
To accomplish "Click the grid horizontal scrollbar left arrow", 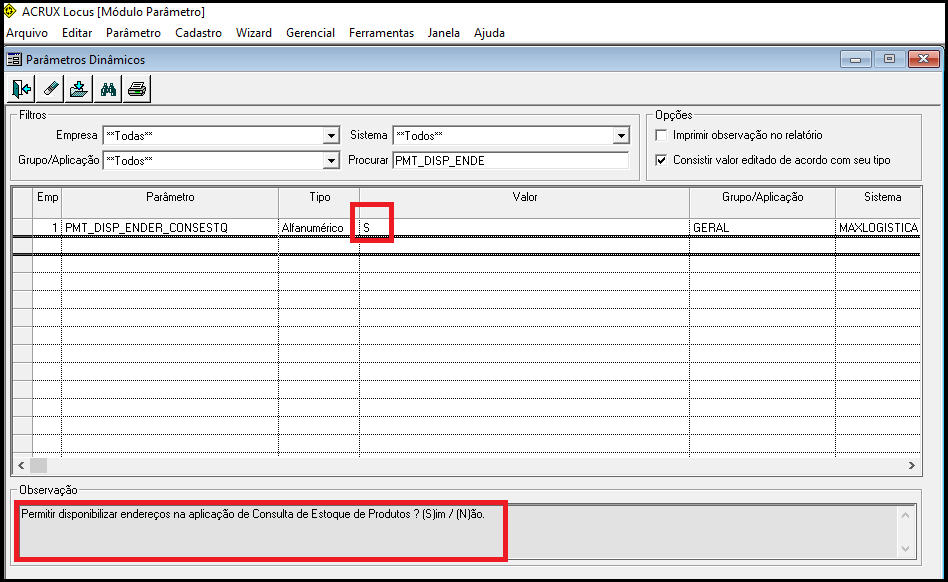I will coord(21,465).
